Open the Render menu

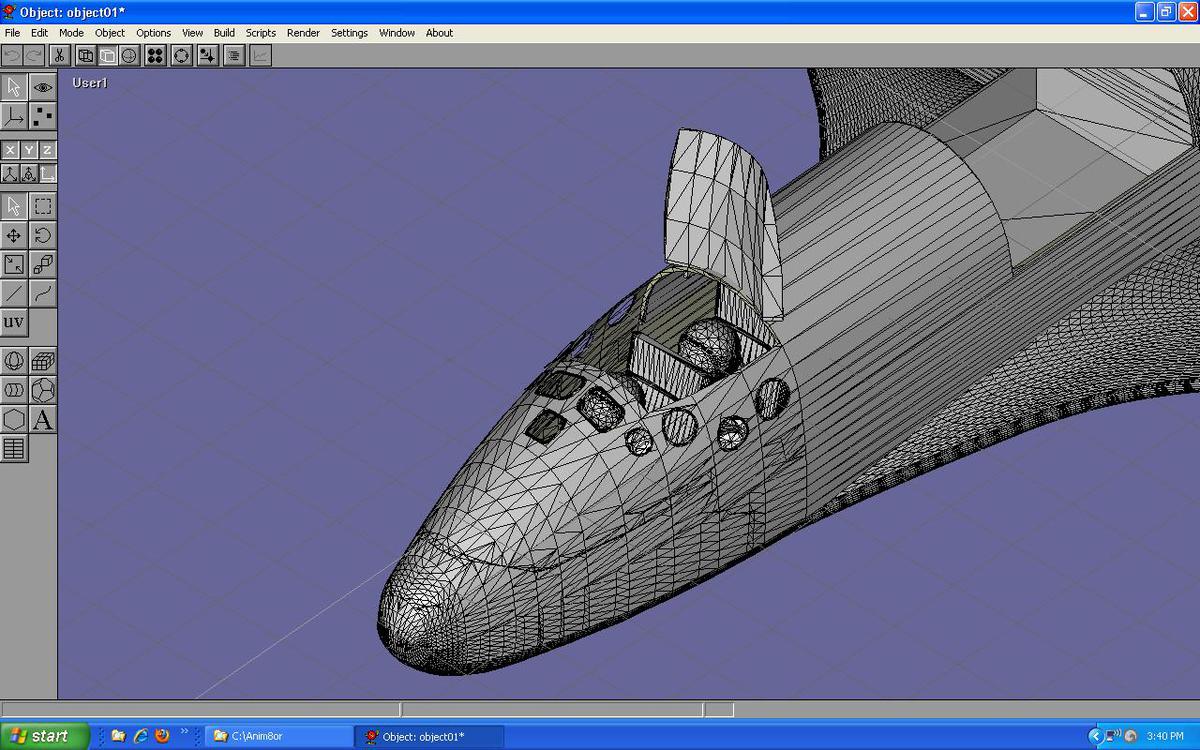click(303, 33)
